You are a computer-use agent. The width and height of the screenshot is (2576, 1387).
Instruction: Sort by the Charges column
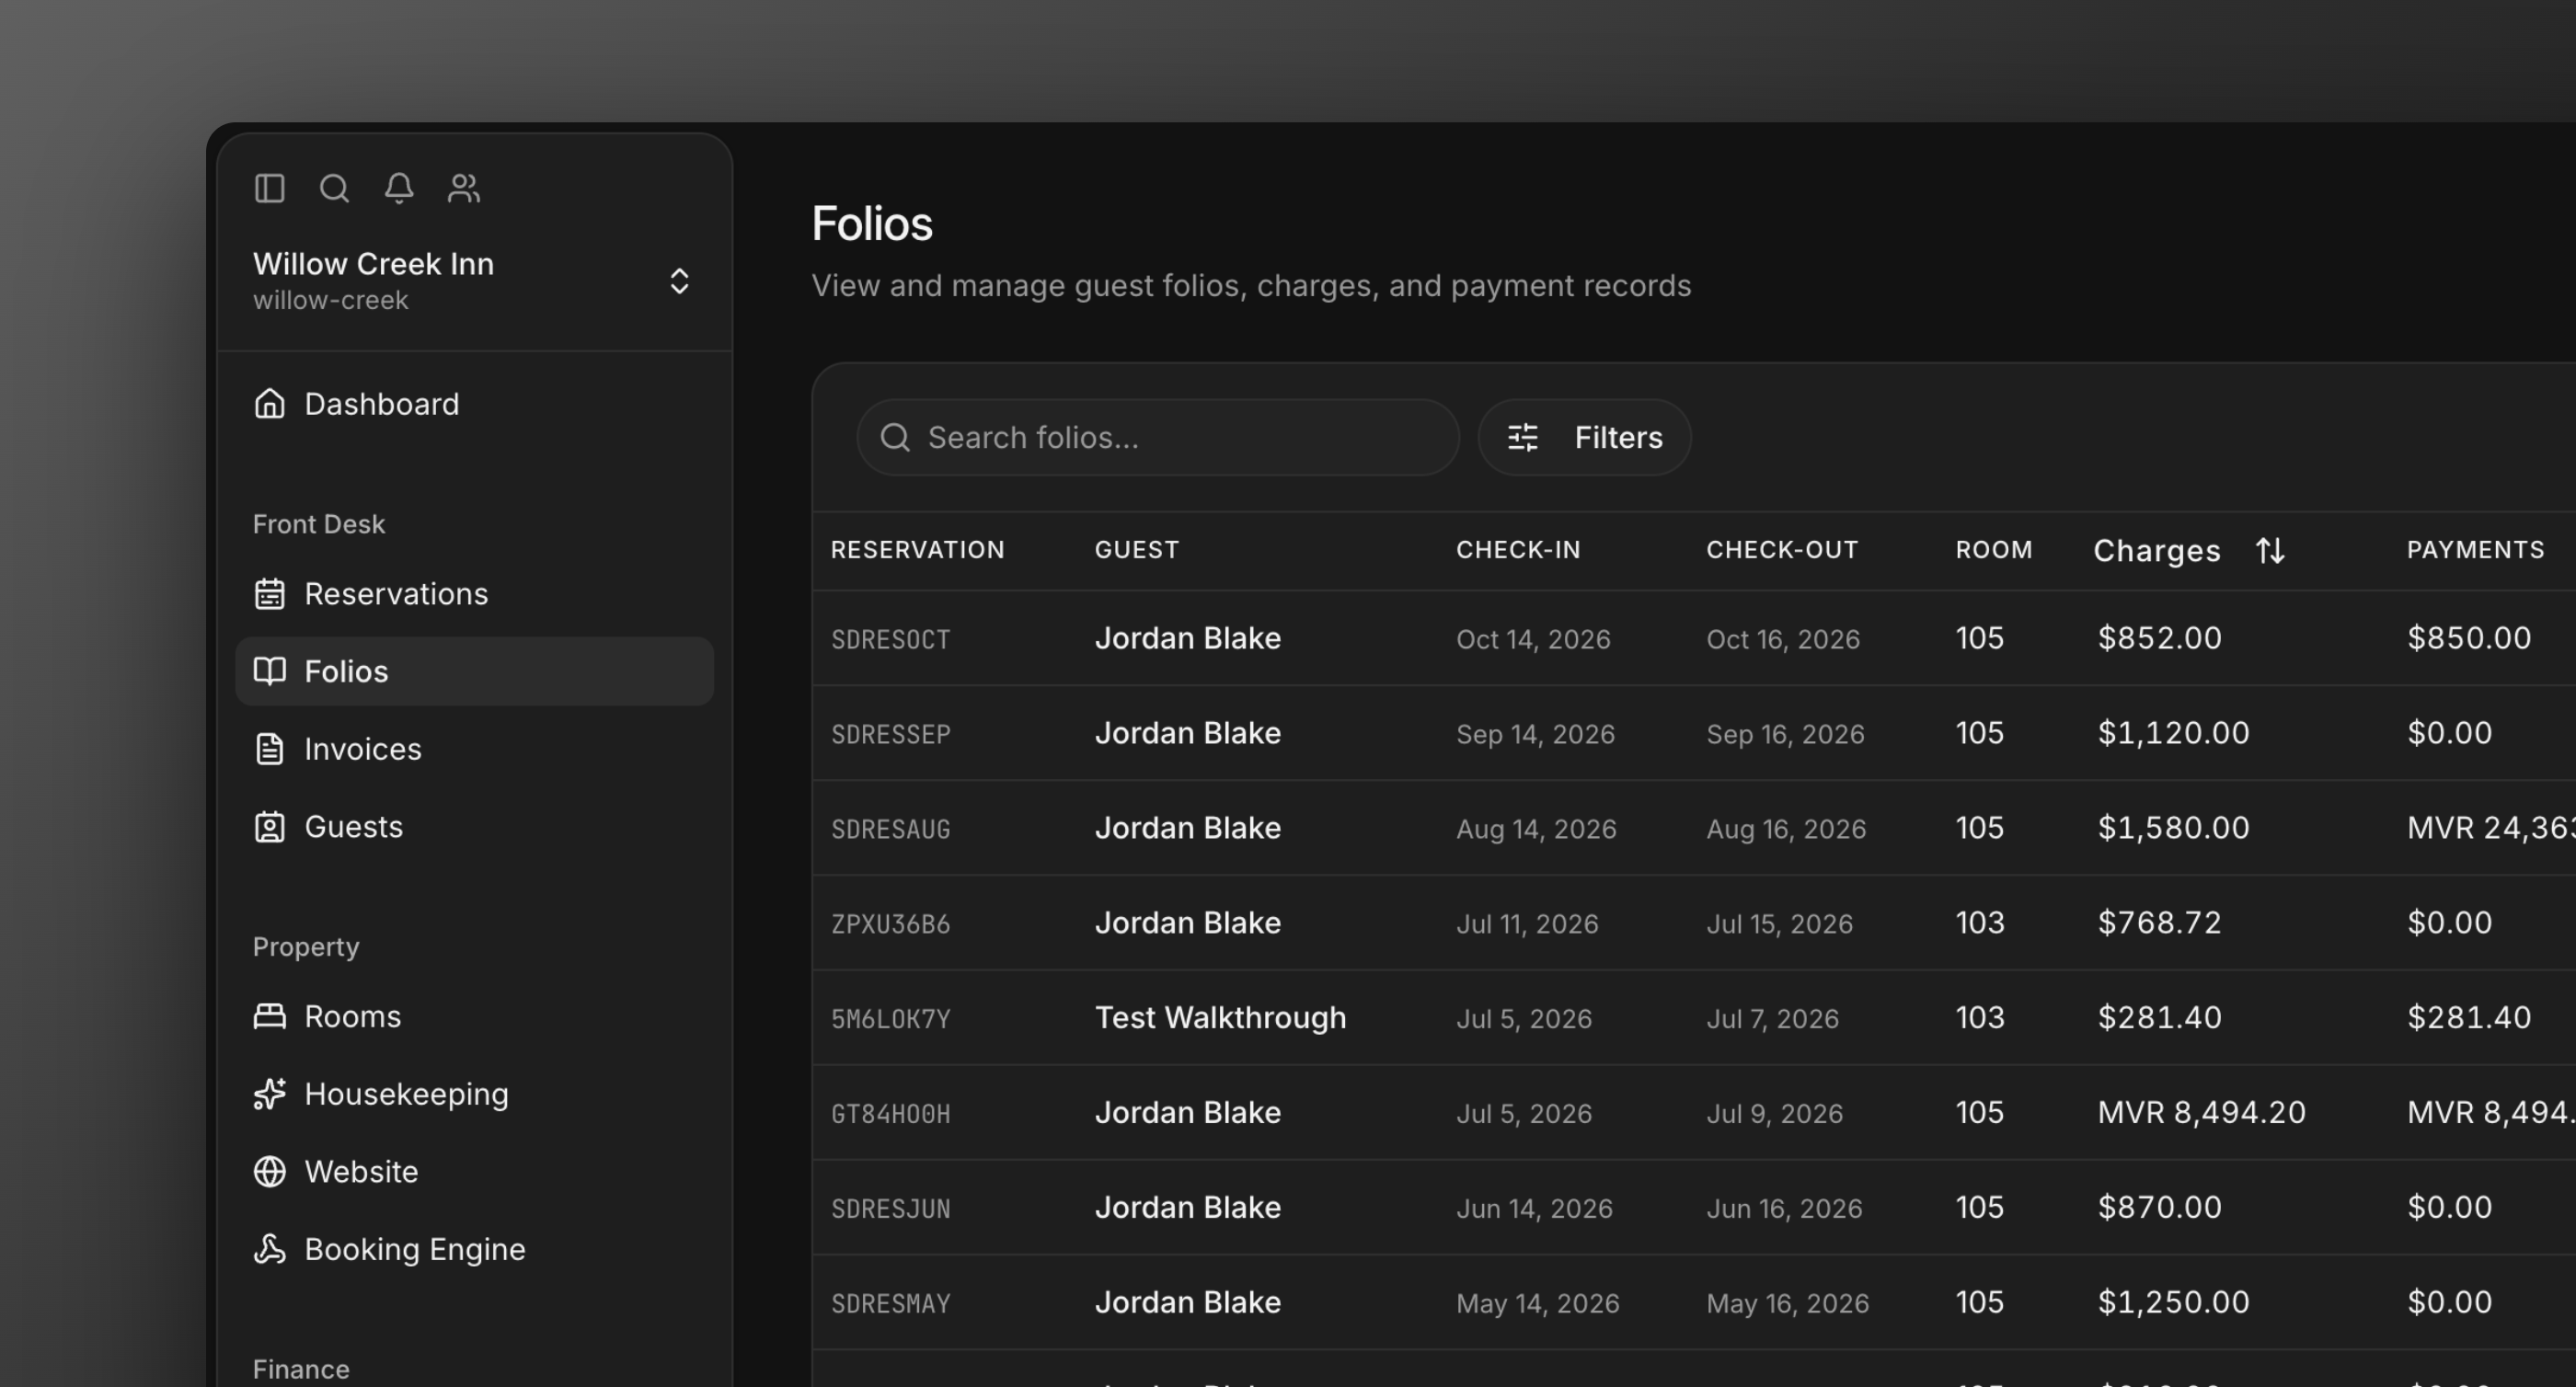pos(2189,550)
